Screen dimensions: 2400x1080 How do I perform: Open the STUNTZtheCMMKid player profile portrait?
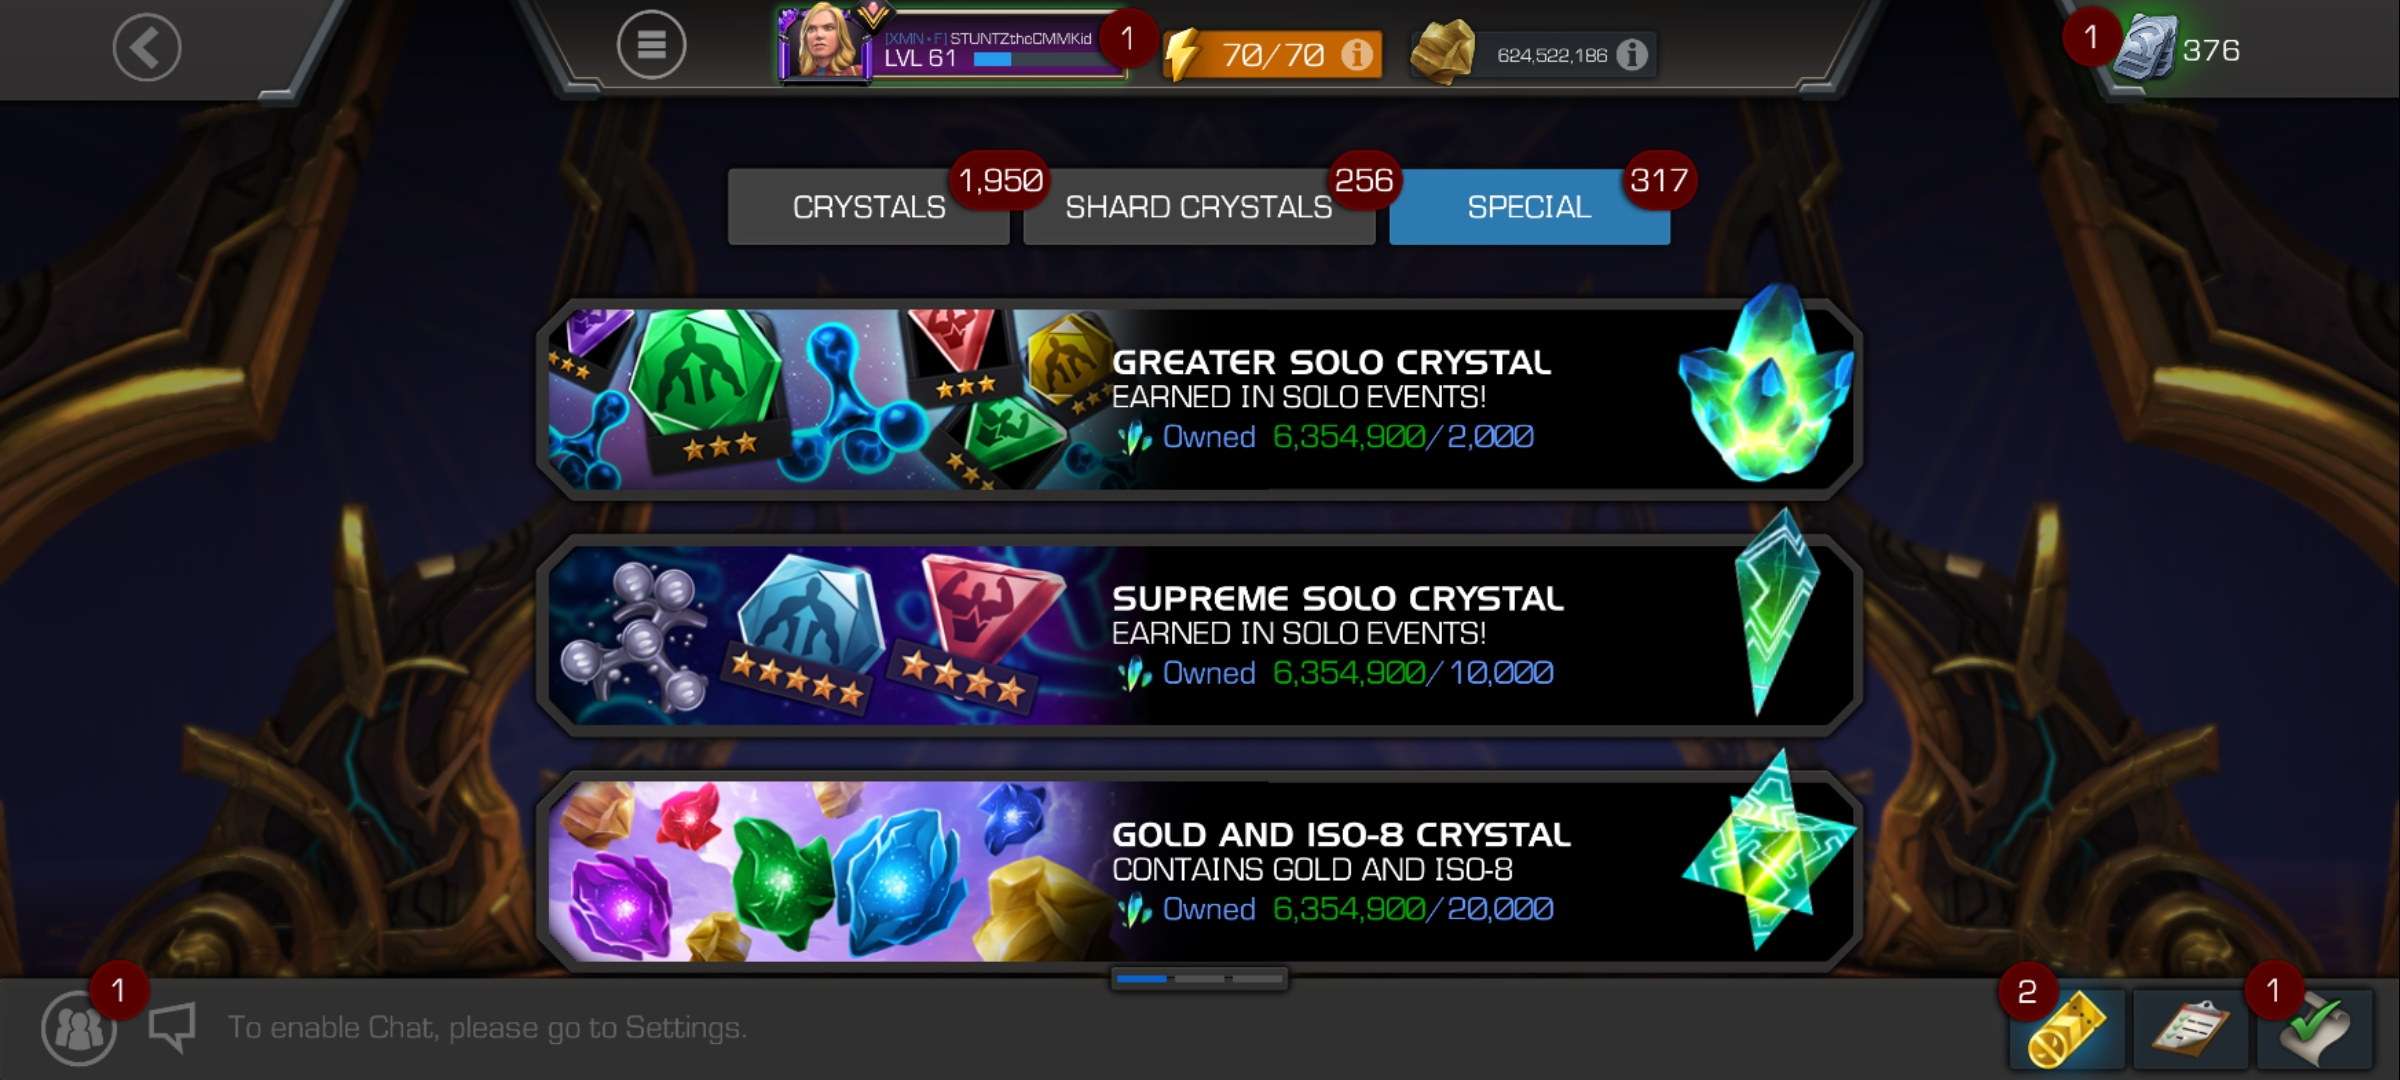pos(824,44)
